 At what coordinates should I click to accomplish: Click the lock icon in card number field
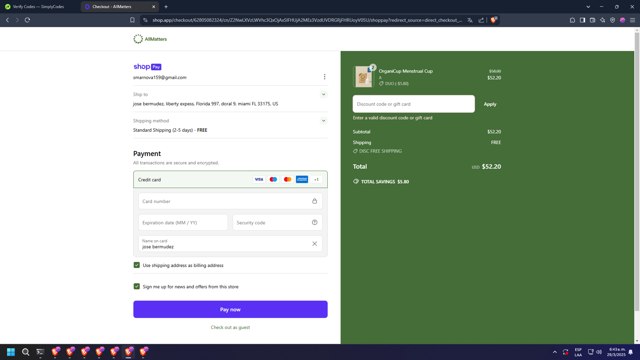coord(314,201)
